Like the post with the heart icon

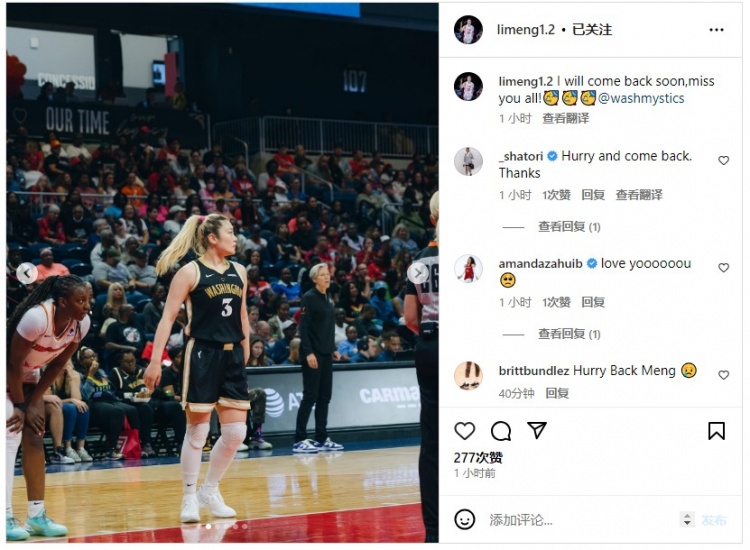point(464,431)
